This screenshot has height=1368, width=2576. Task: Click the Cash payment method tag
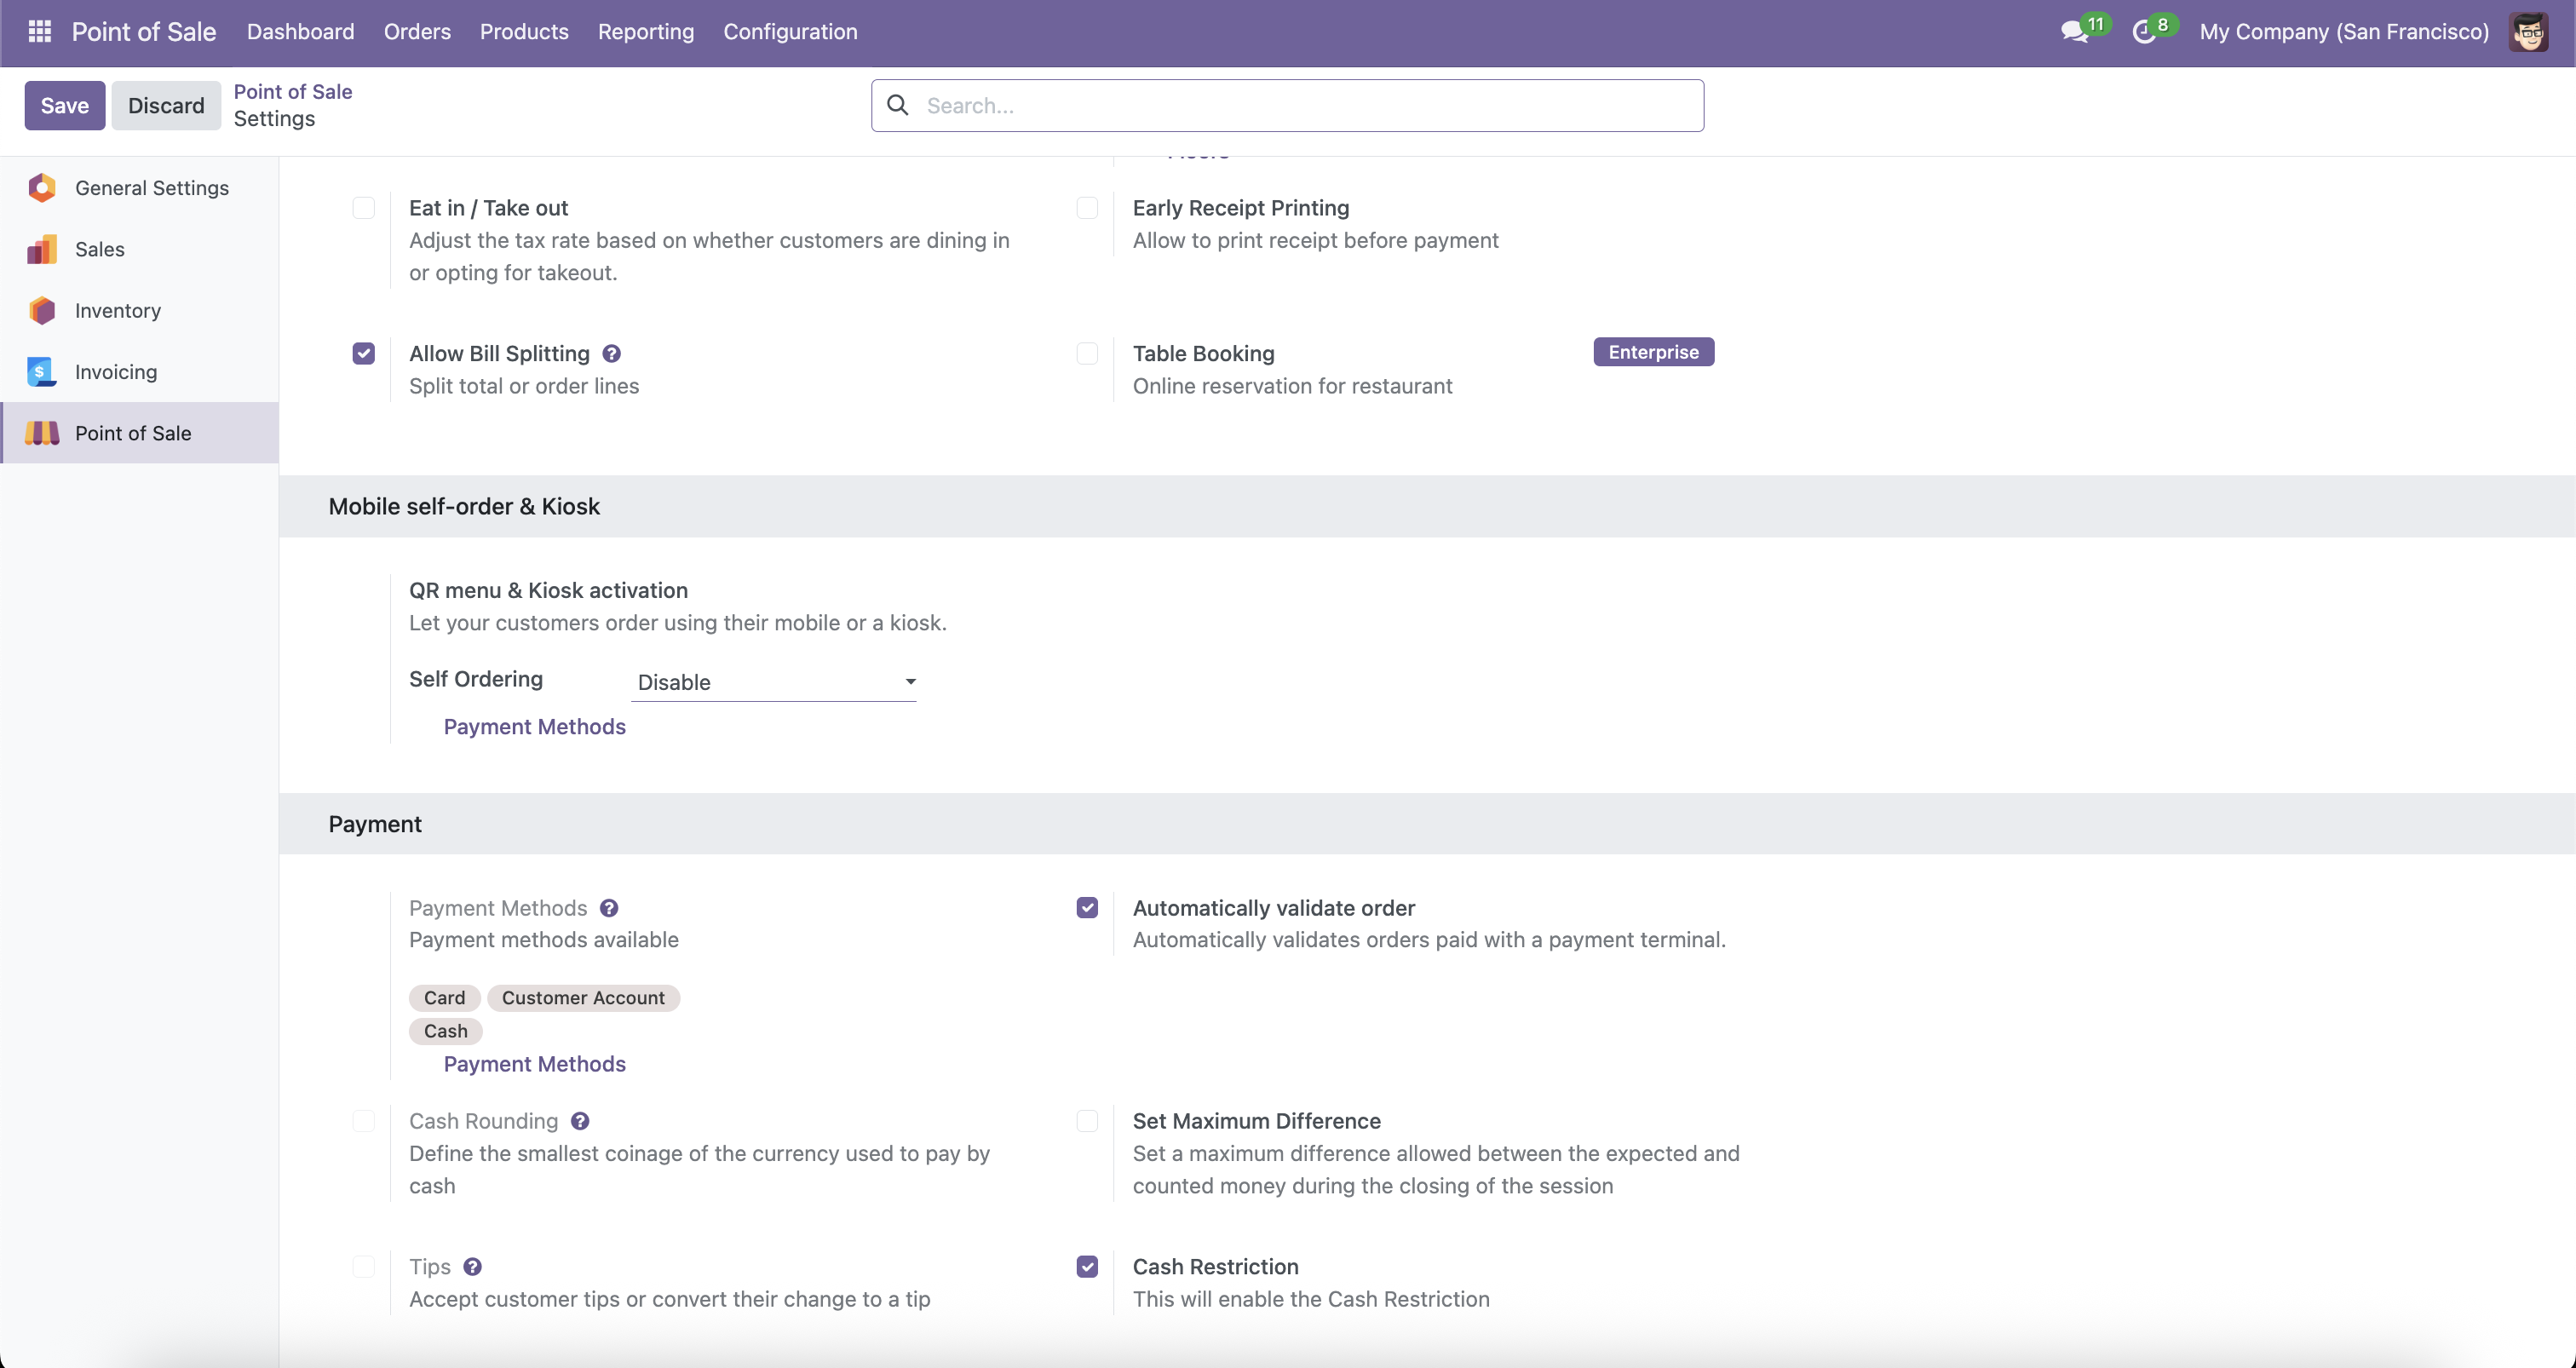tap(446, 1031)
